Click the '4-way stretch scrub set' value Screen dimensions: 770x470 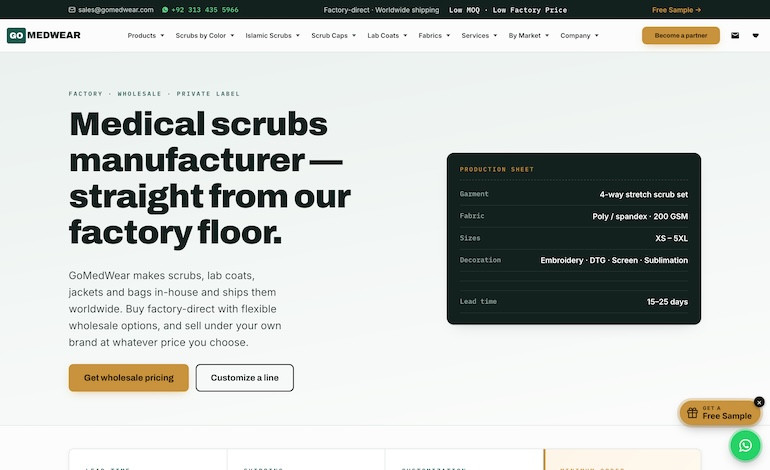(643, 194)
